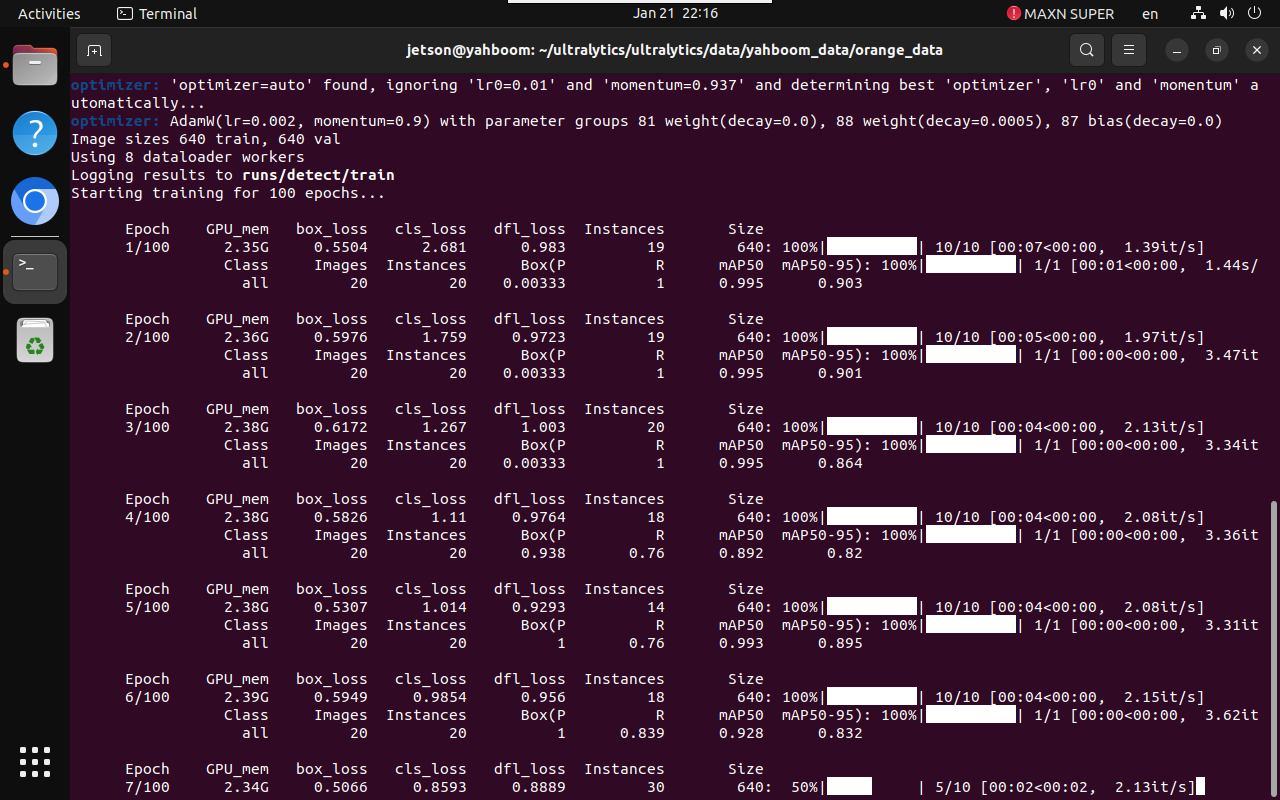Click the terminal title path text
1280x800 pixels.
(x=675, y=50)
